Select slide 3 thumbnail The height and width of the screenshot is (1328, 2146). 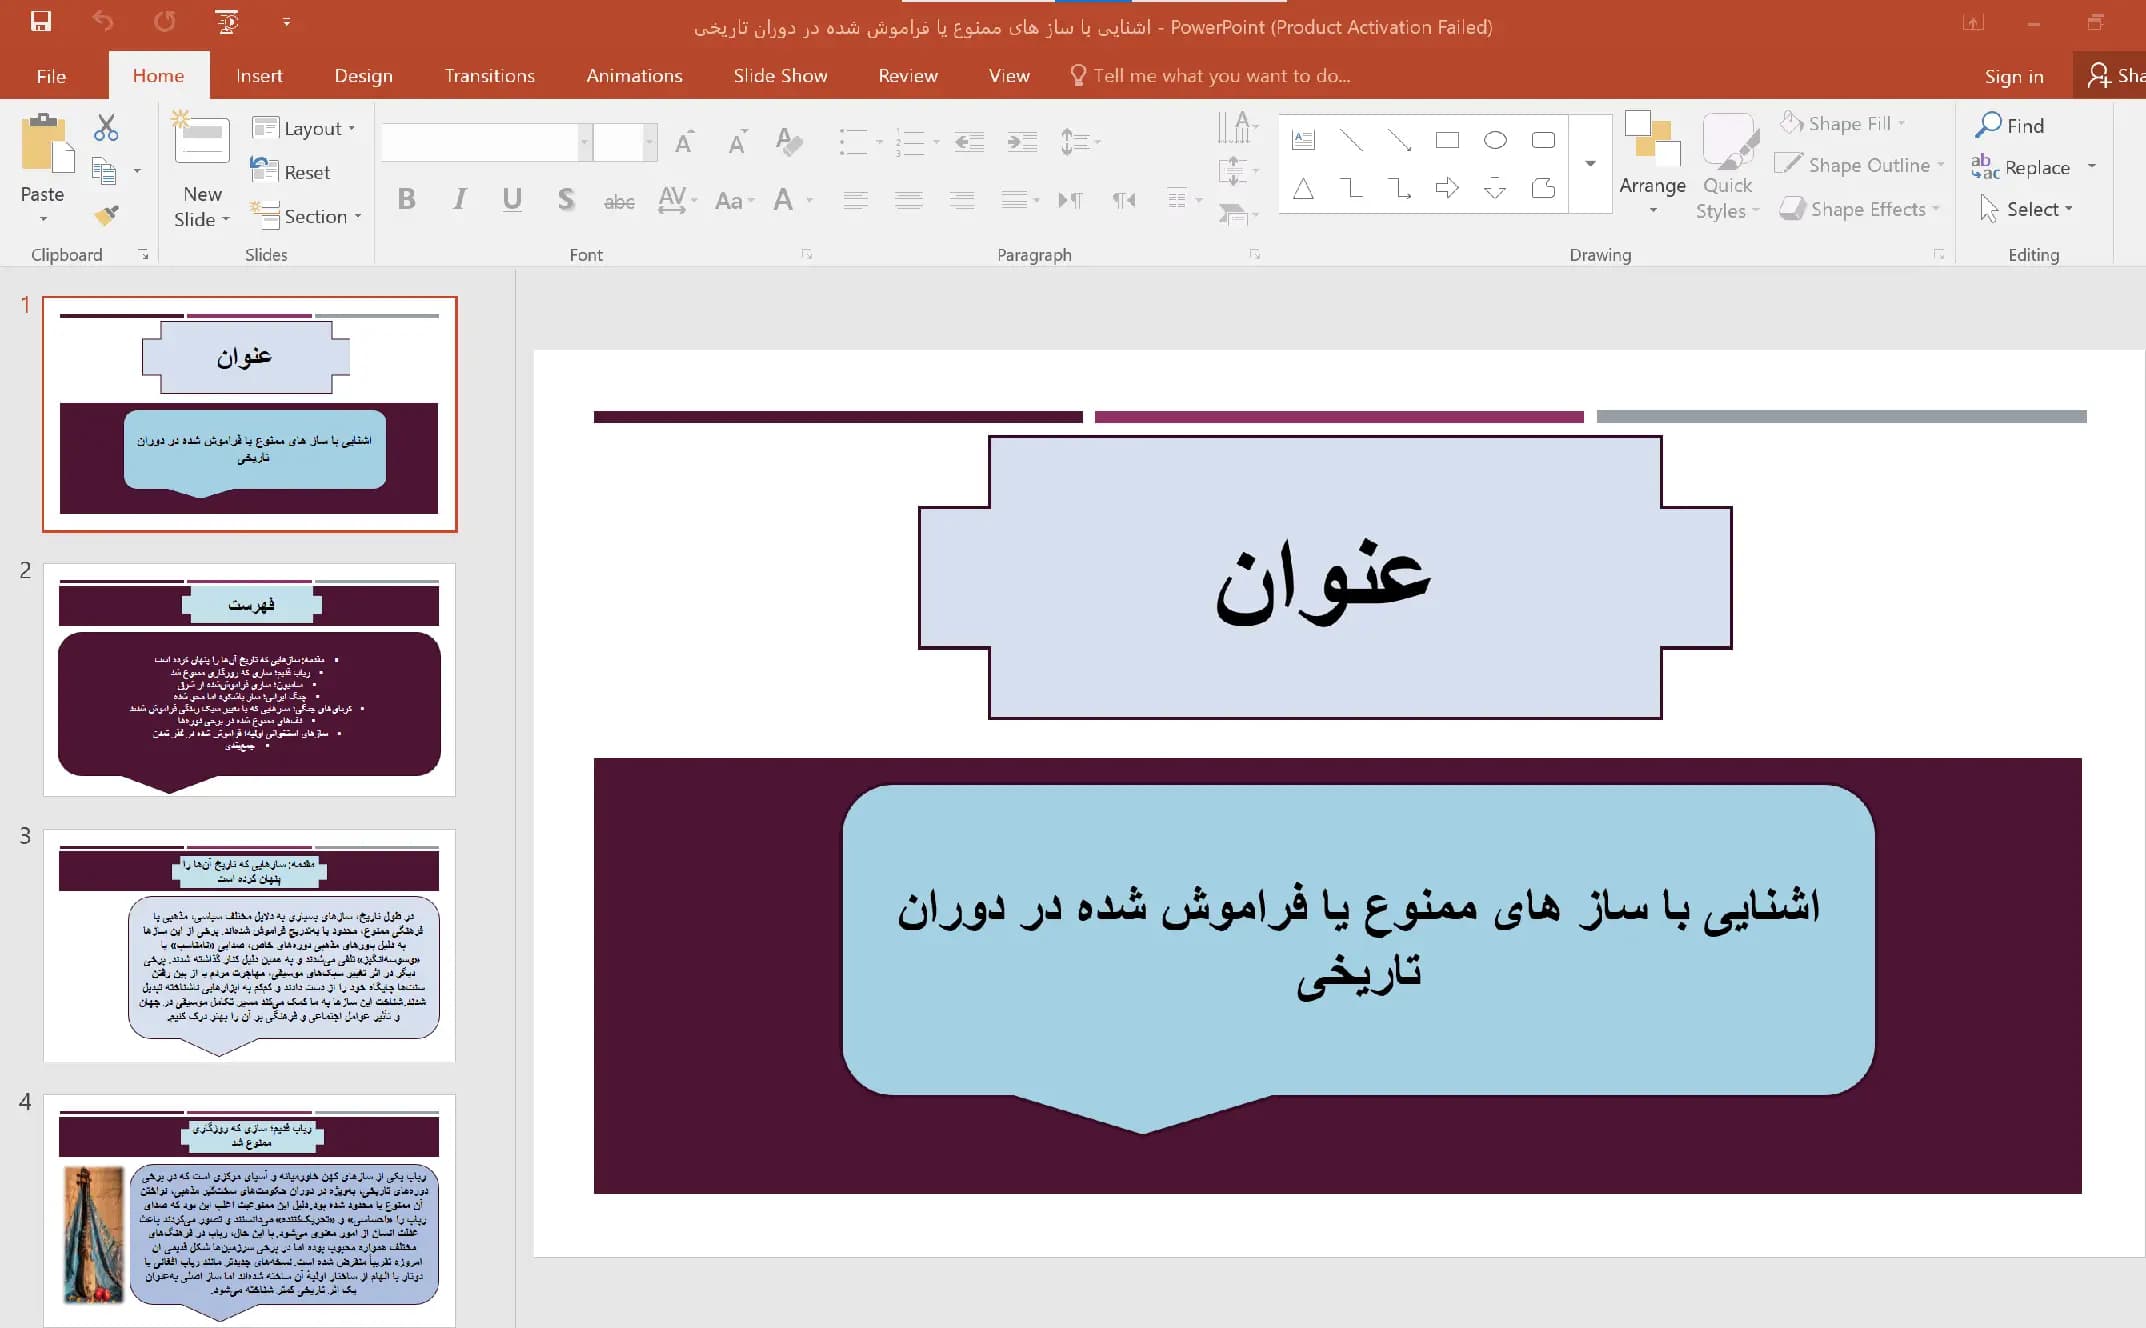click(249, 945)
